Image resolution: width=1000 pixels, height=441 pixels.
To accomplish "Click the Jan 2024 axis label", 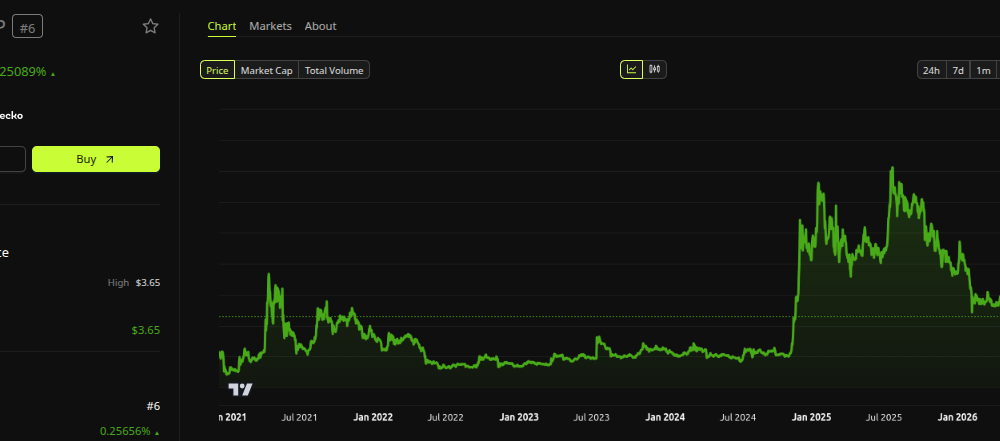I will click(665, 417).
